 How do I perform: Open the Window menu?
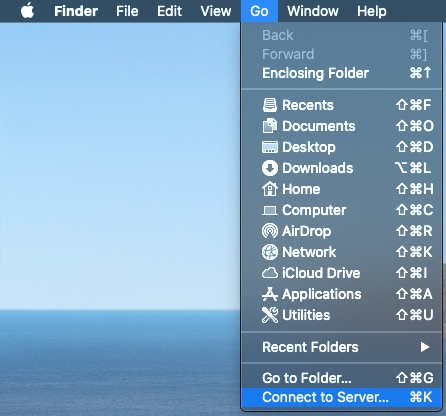313,11
